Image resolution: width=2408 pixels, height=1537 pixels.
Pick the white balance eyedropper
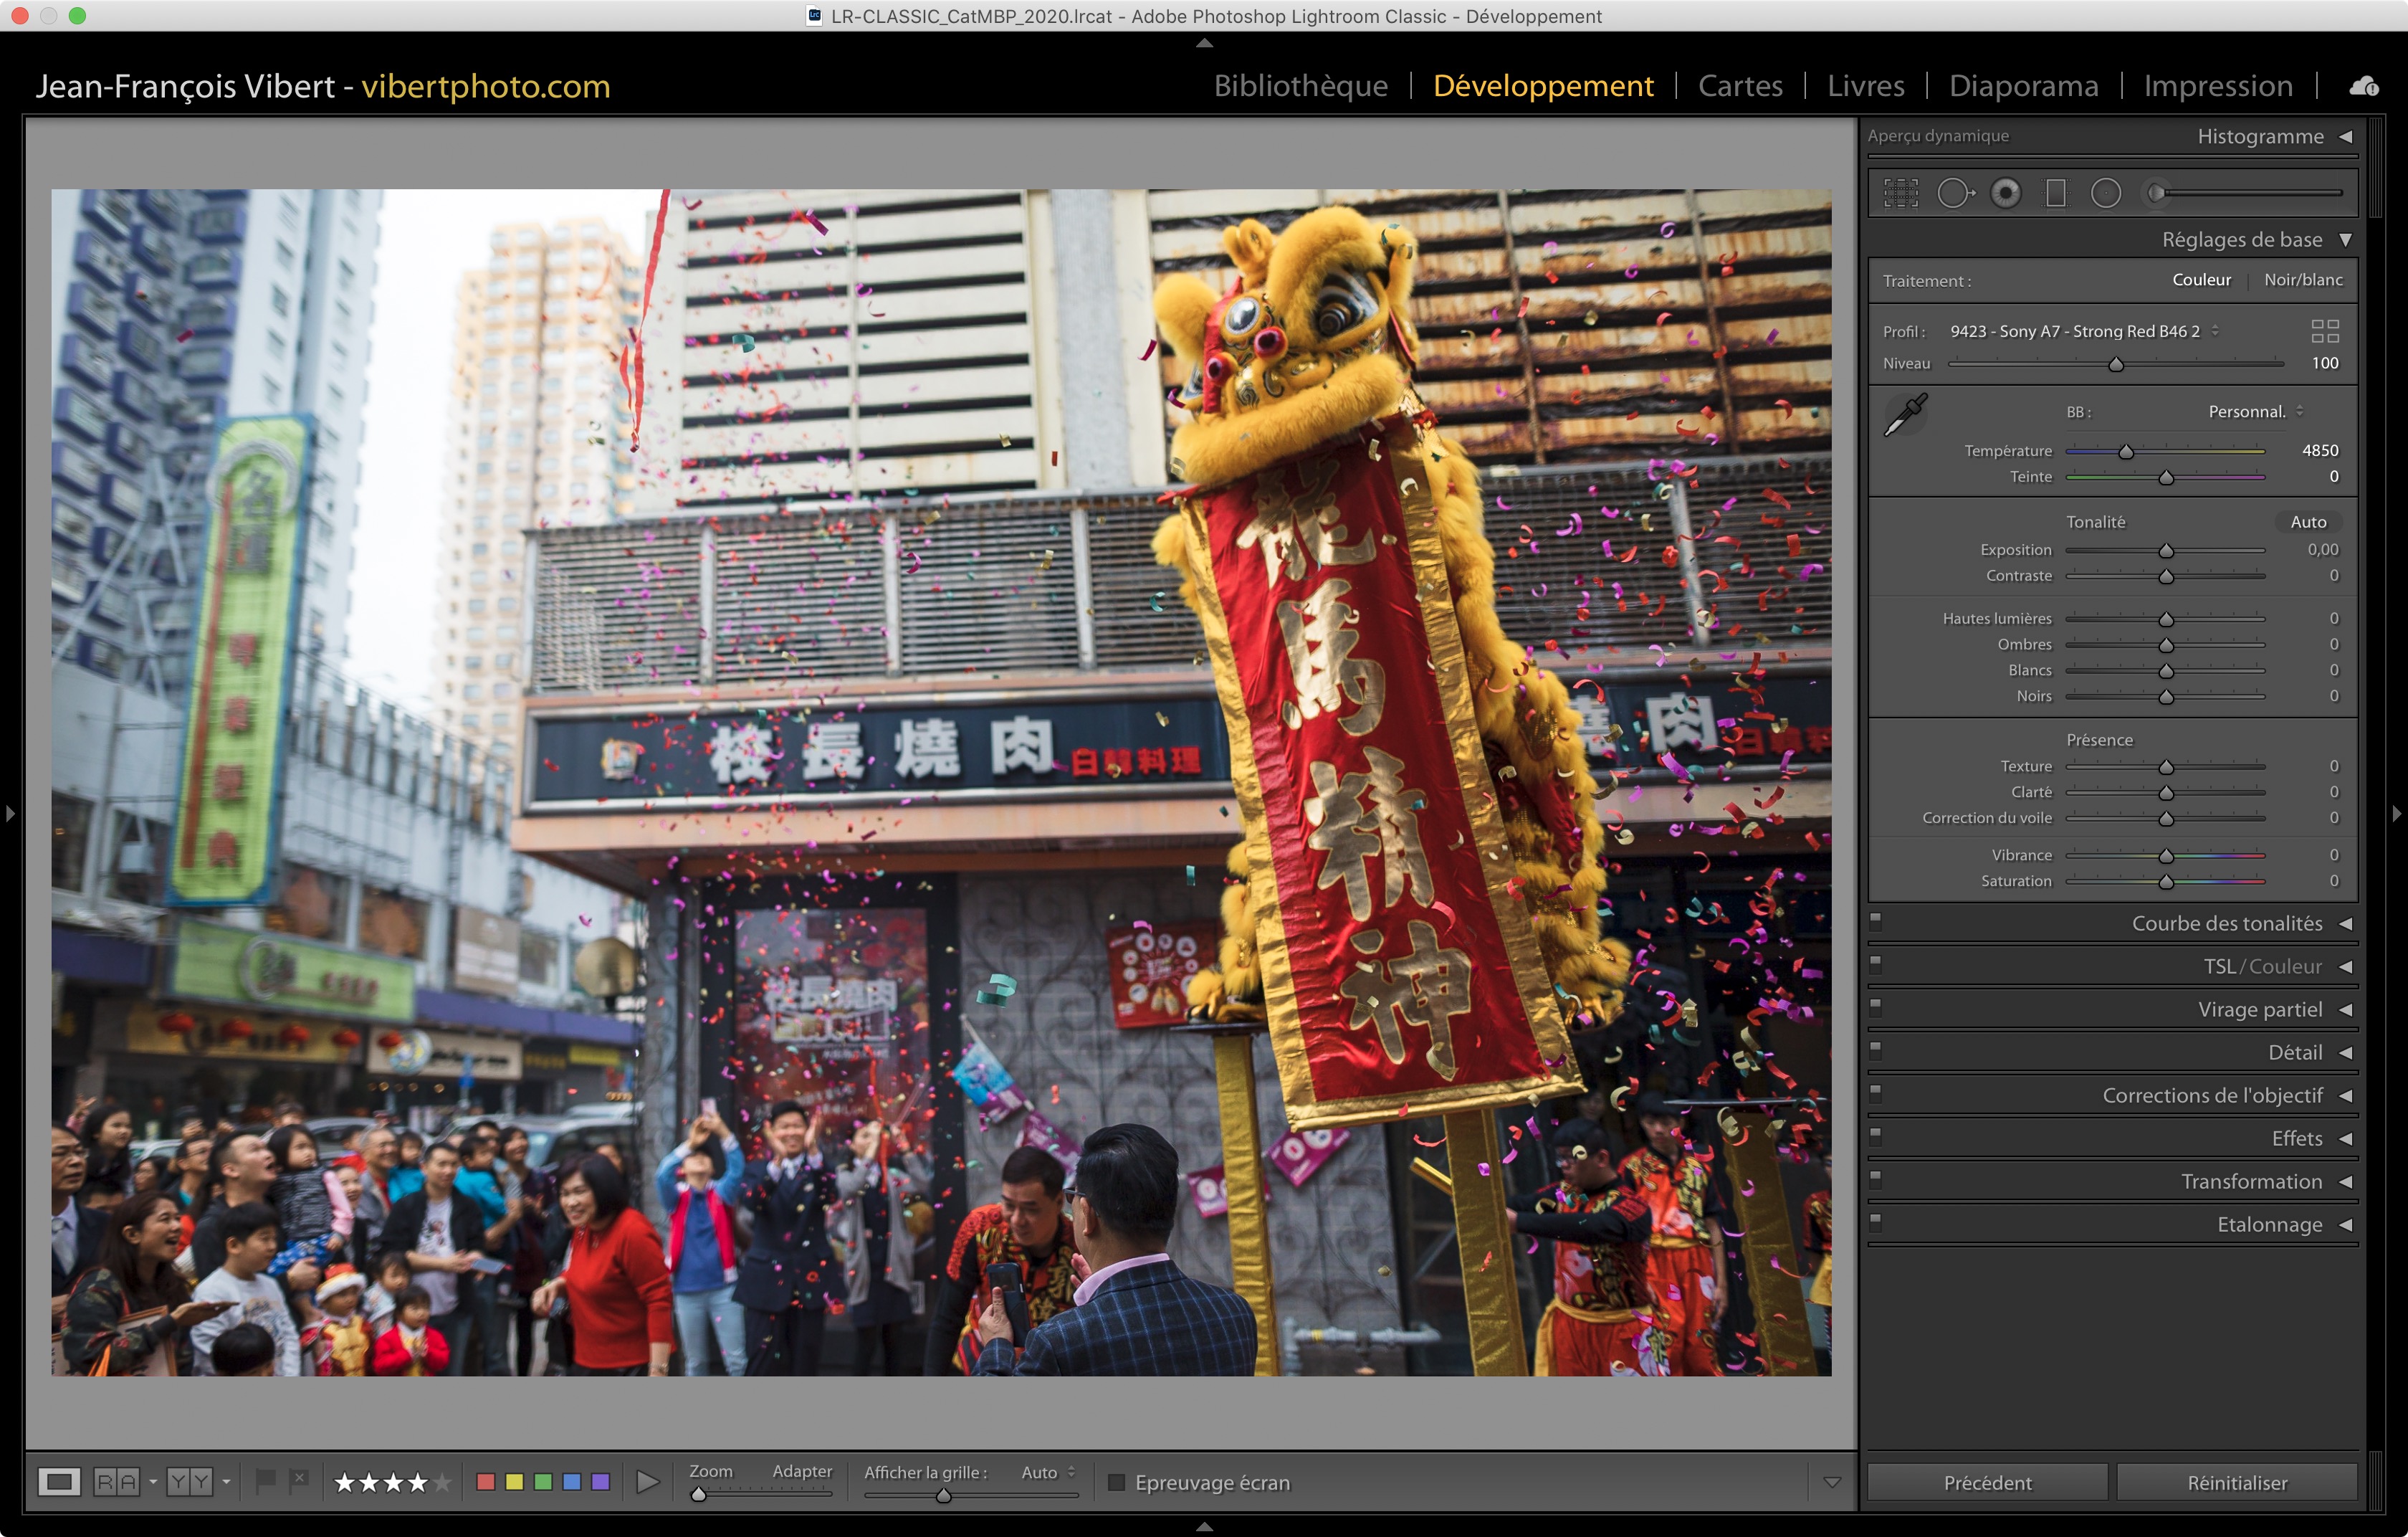point(1905,414)
